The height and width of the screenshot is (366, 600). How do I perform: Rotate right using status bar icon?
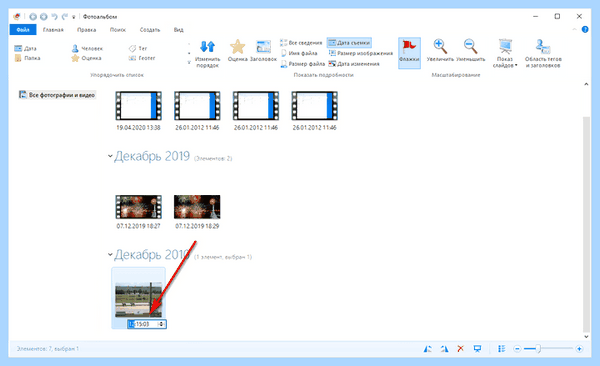[444, 349]
